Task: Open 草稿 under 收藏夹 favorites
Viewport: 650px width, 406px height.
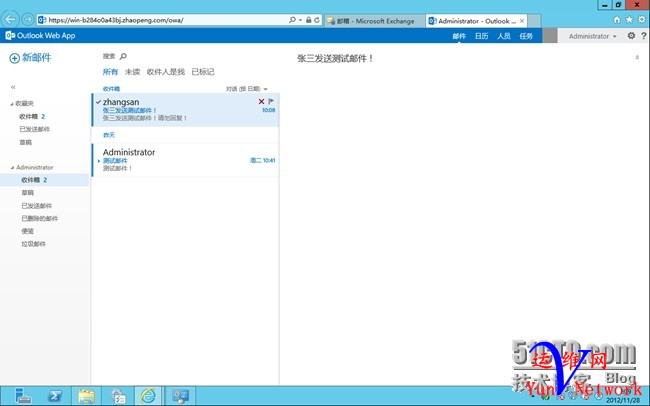Action: tap(25, 142)
